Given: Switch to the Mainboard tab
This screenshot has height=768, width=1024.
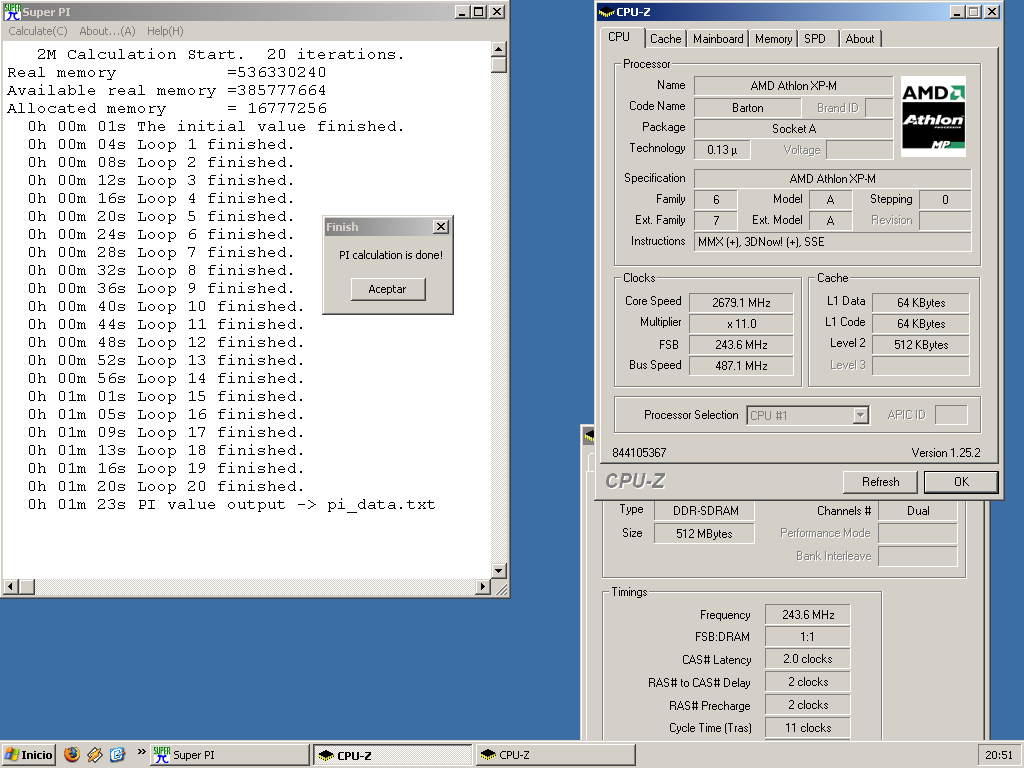Looking at the screenshot, I should coord(718,39).
